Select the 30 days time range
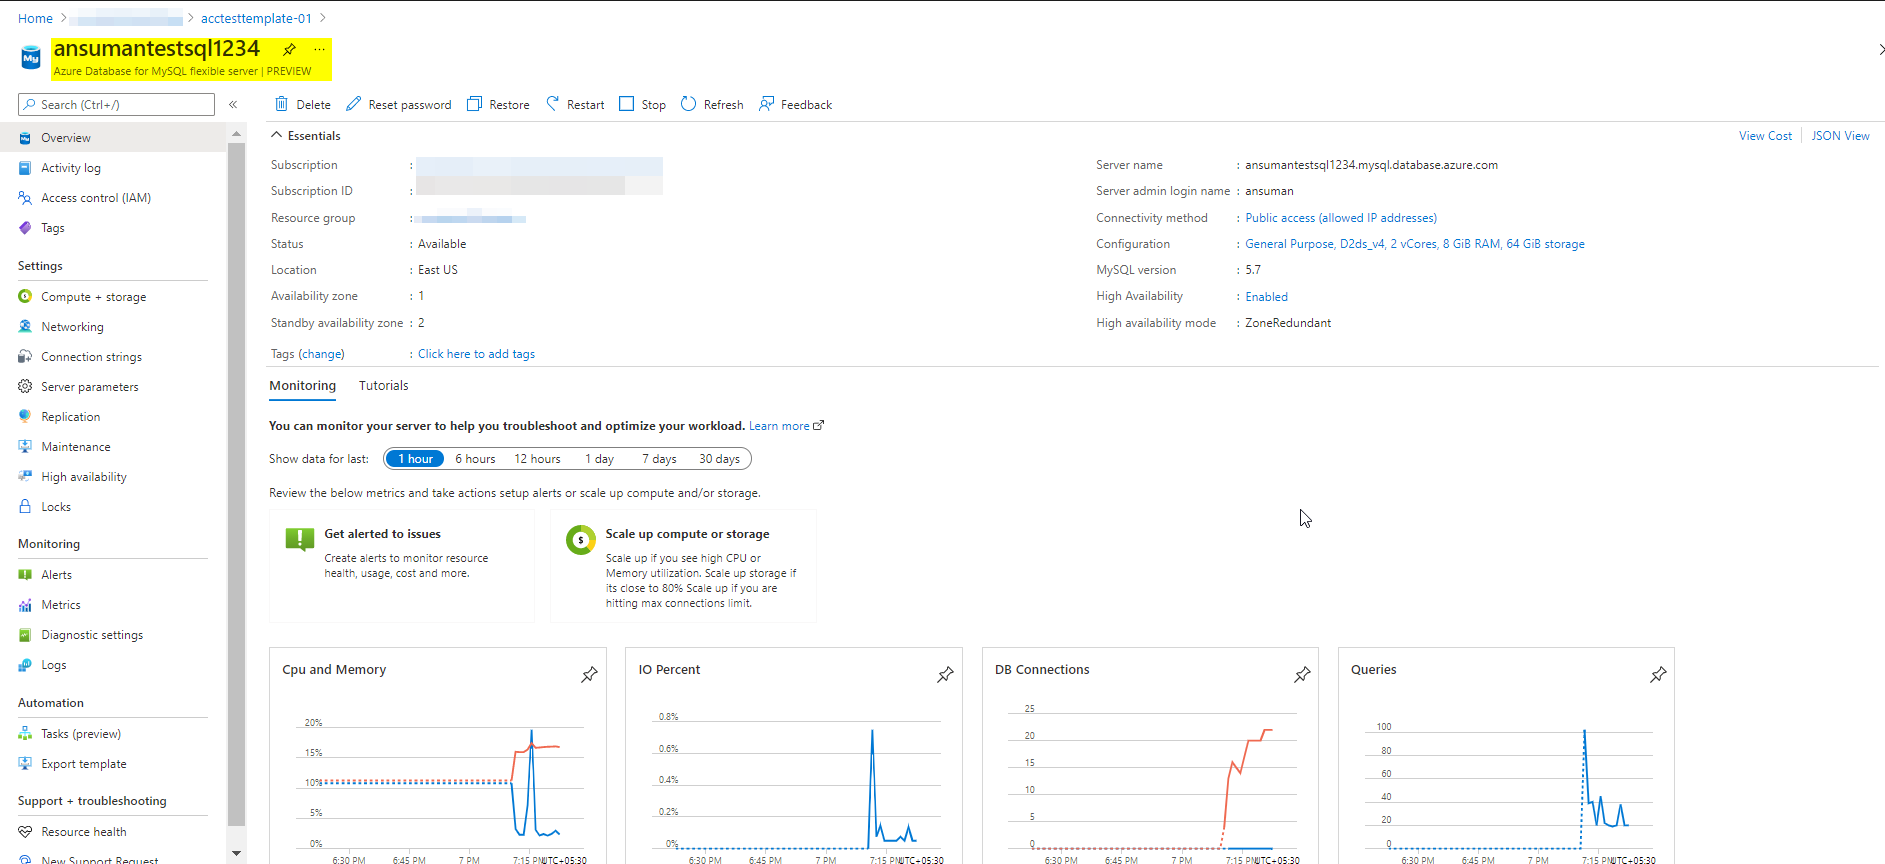 (719, 459)
